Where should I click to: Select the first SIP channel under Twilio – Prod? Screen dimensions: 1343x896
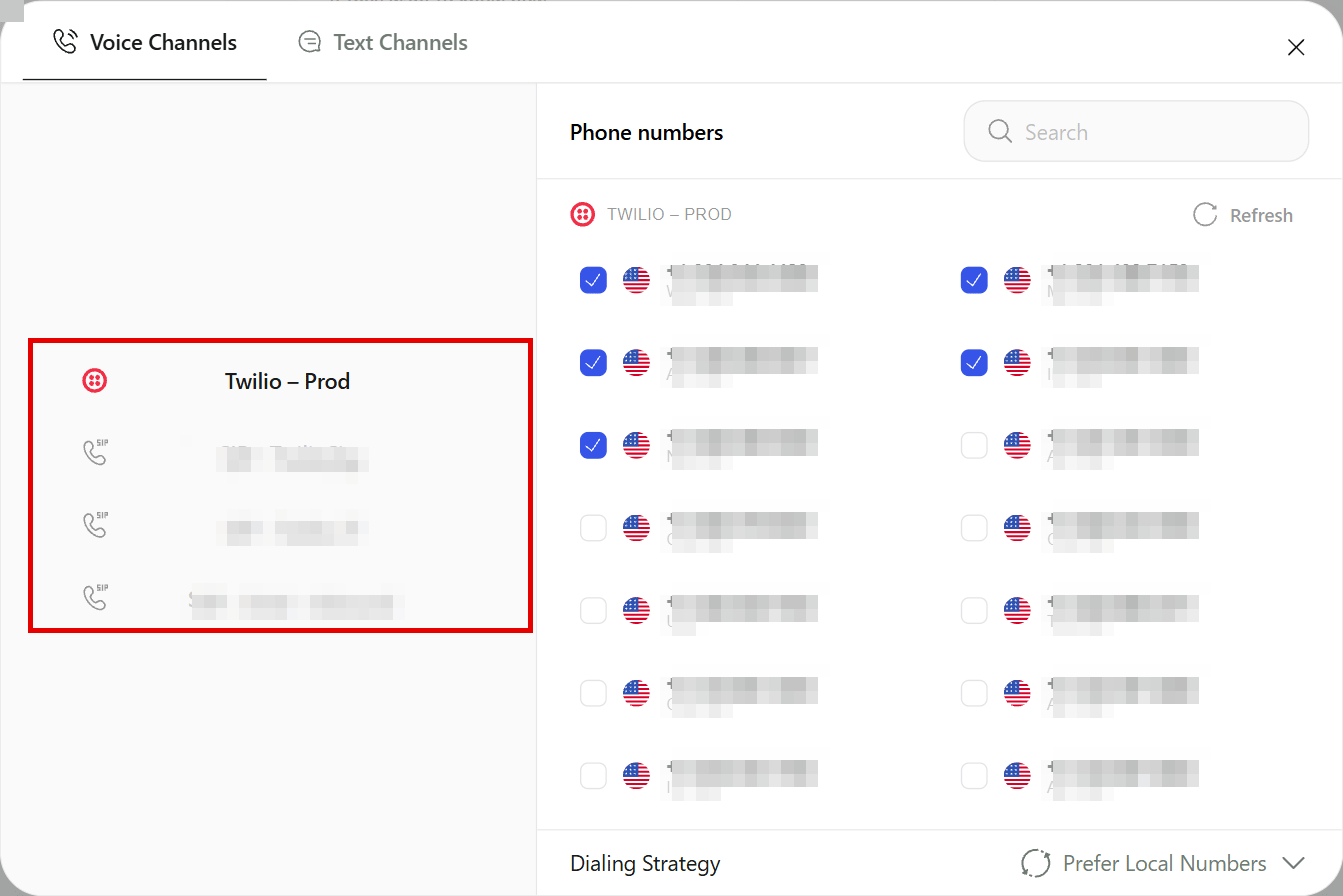[x=280, y=455]
